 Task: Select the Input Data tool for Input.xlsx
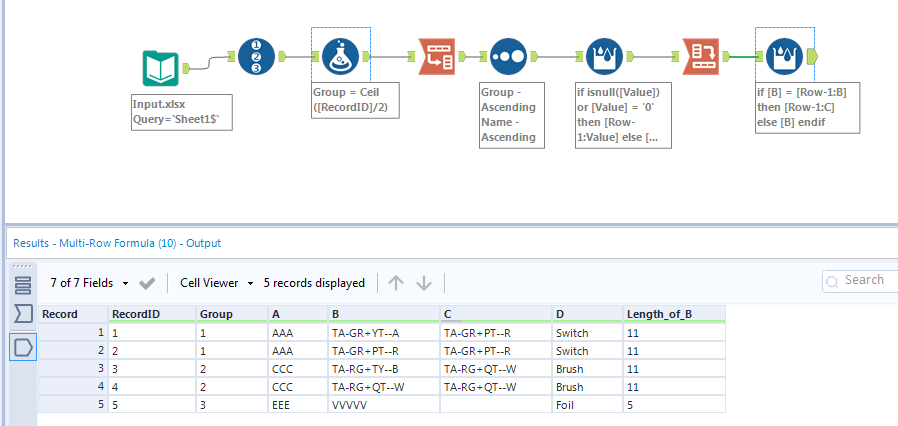160,69
